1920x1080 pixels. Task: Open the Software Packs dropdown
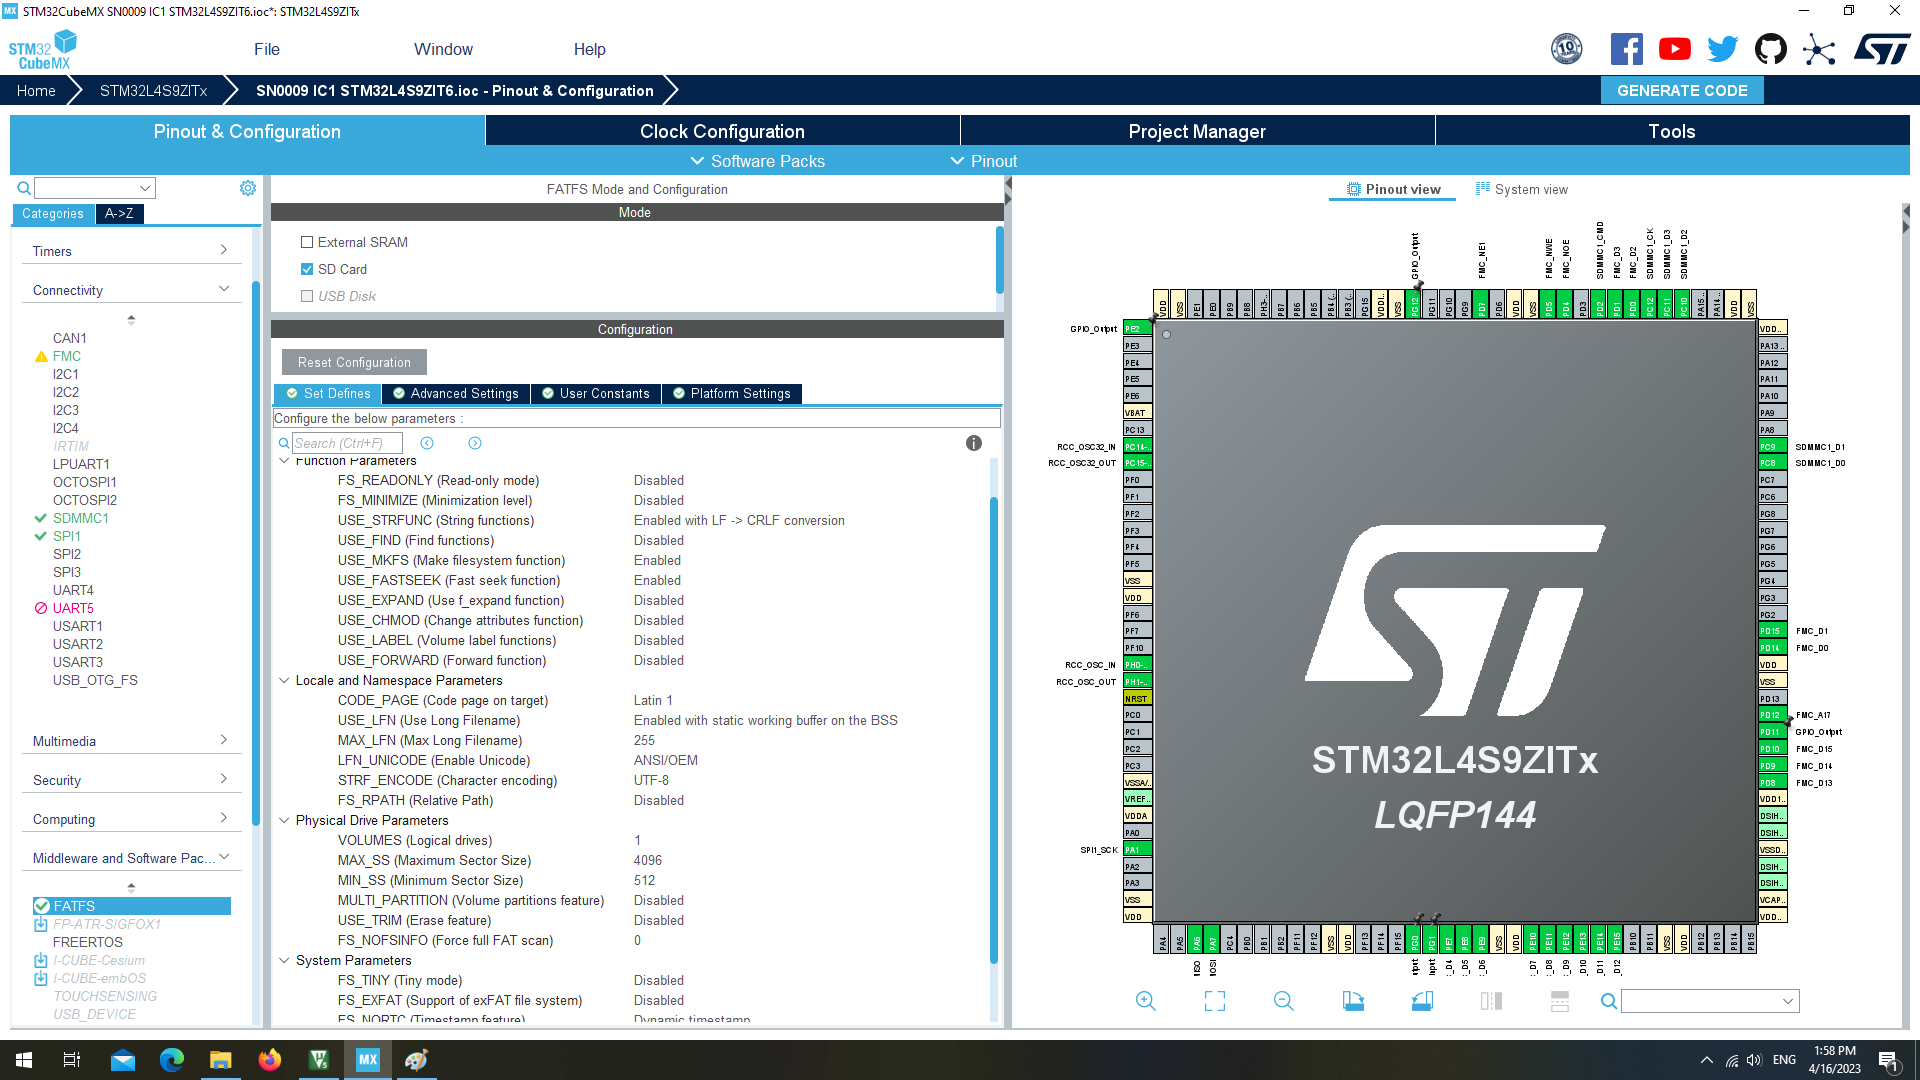point(757,161)
